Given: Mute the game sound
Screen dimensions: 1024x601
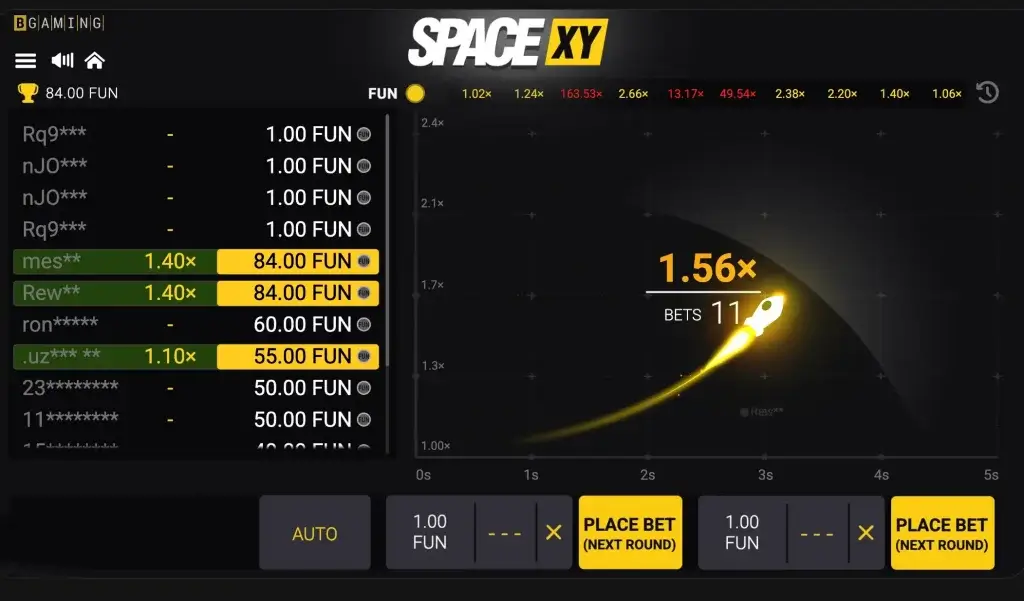Looking at the screenshot, I should [x=63, y=61].
